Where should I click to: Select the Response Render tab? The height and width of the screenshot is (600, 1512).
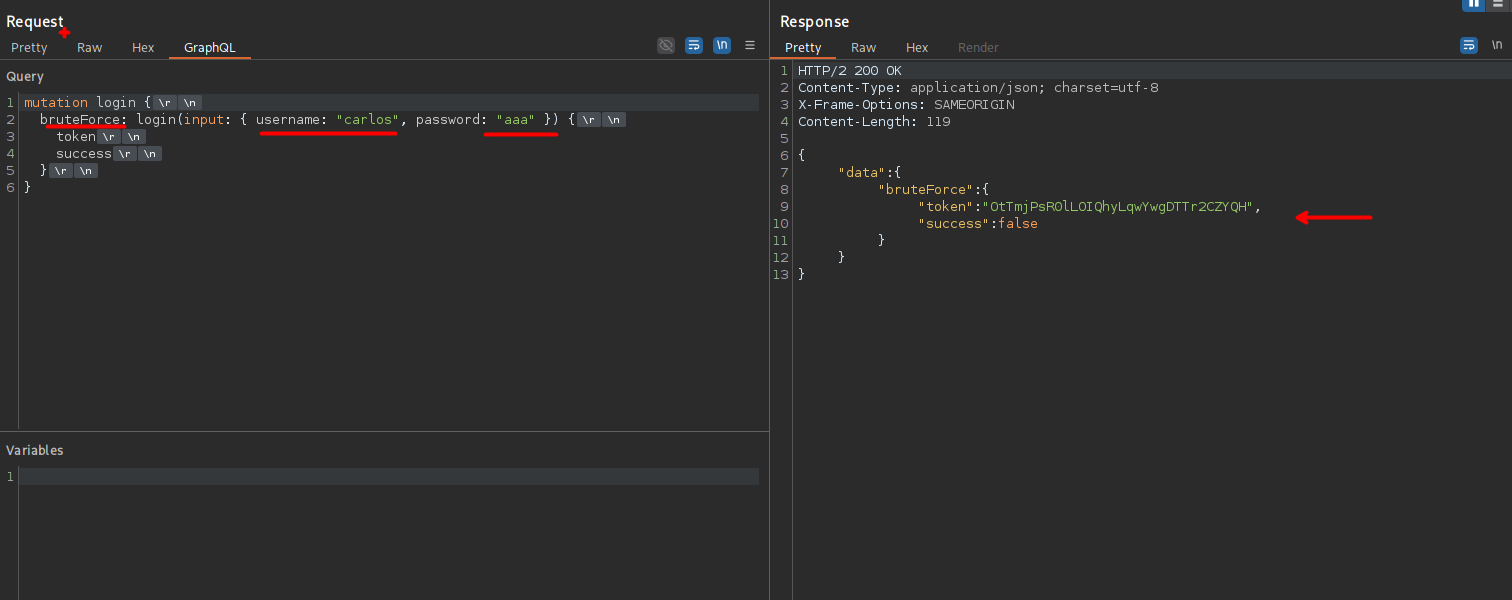978,48
